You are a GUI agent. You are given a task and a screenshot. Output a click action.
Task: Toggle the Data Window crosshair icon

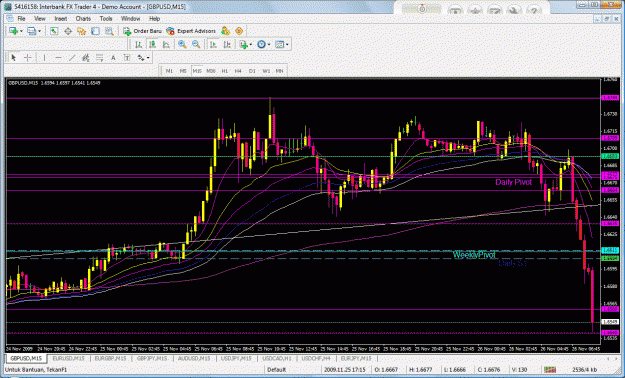click(68, 31)
